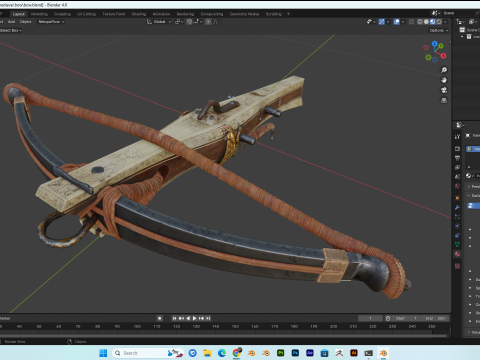This screenshot has height=360, width=480.
Task: Jump to the timeline start
Action: (x=174, y=318)
